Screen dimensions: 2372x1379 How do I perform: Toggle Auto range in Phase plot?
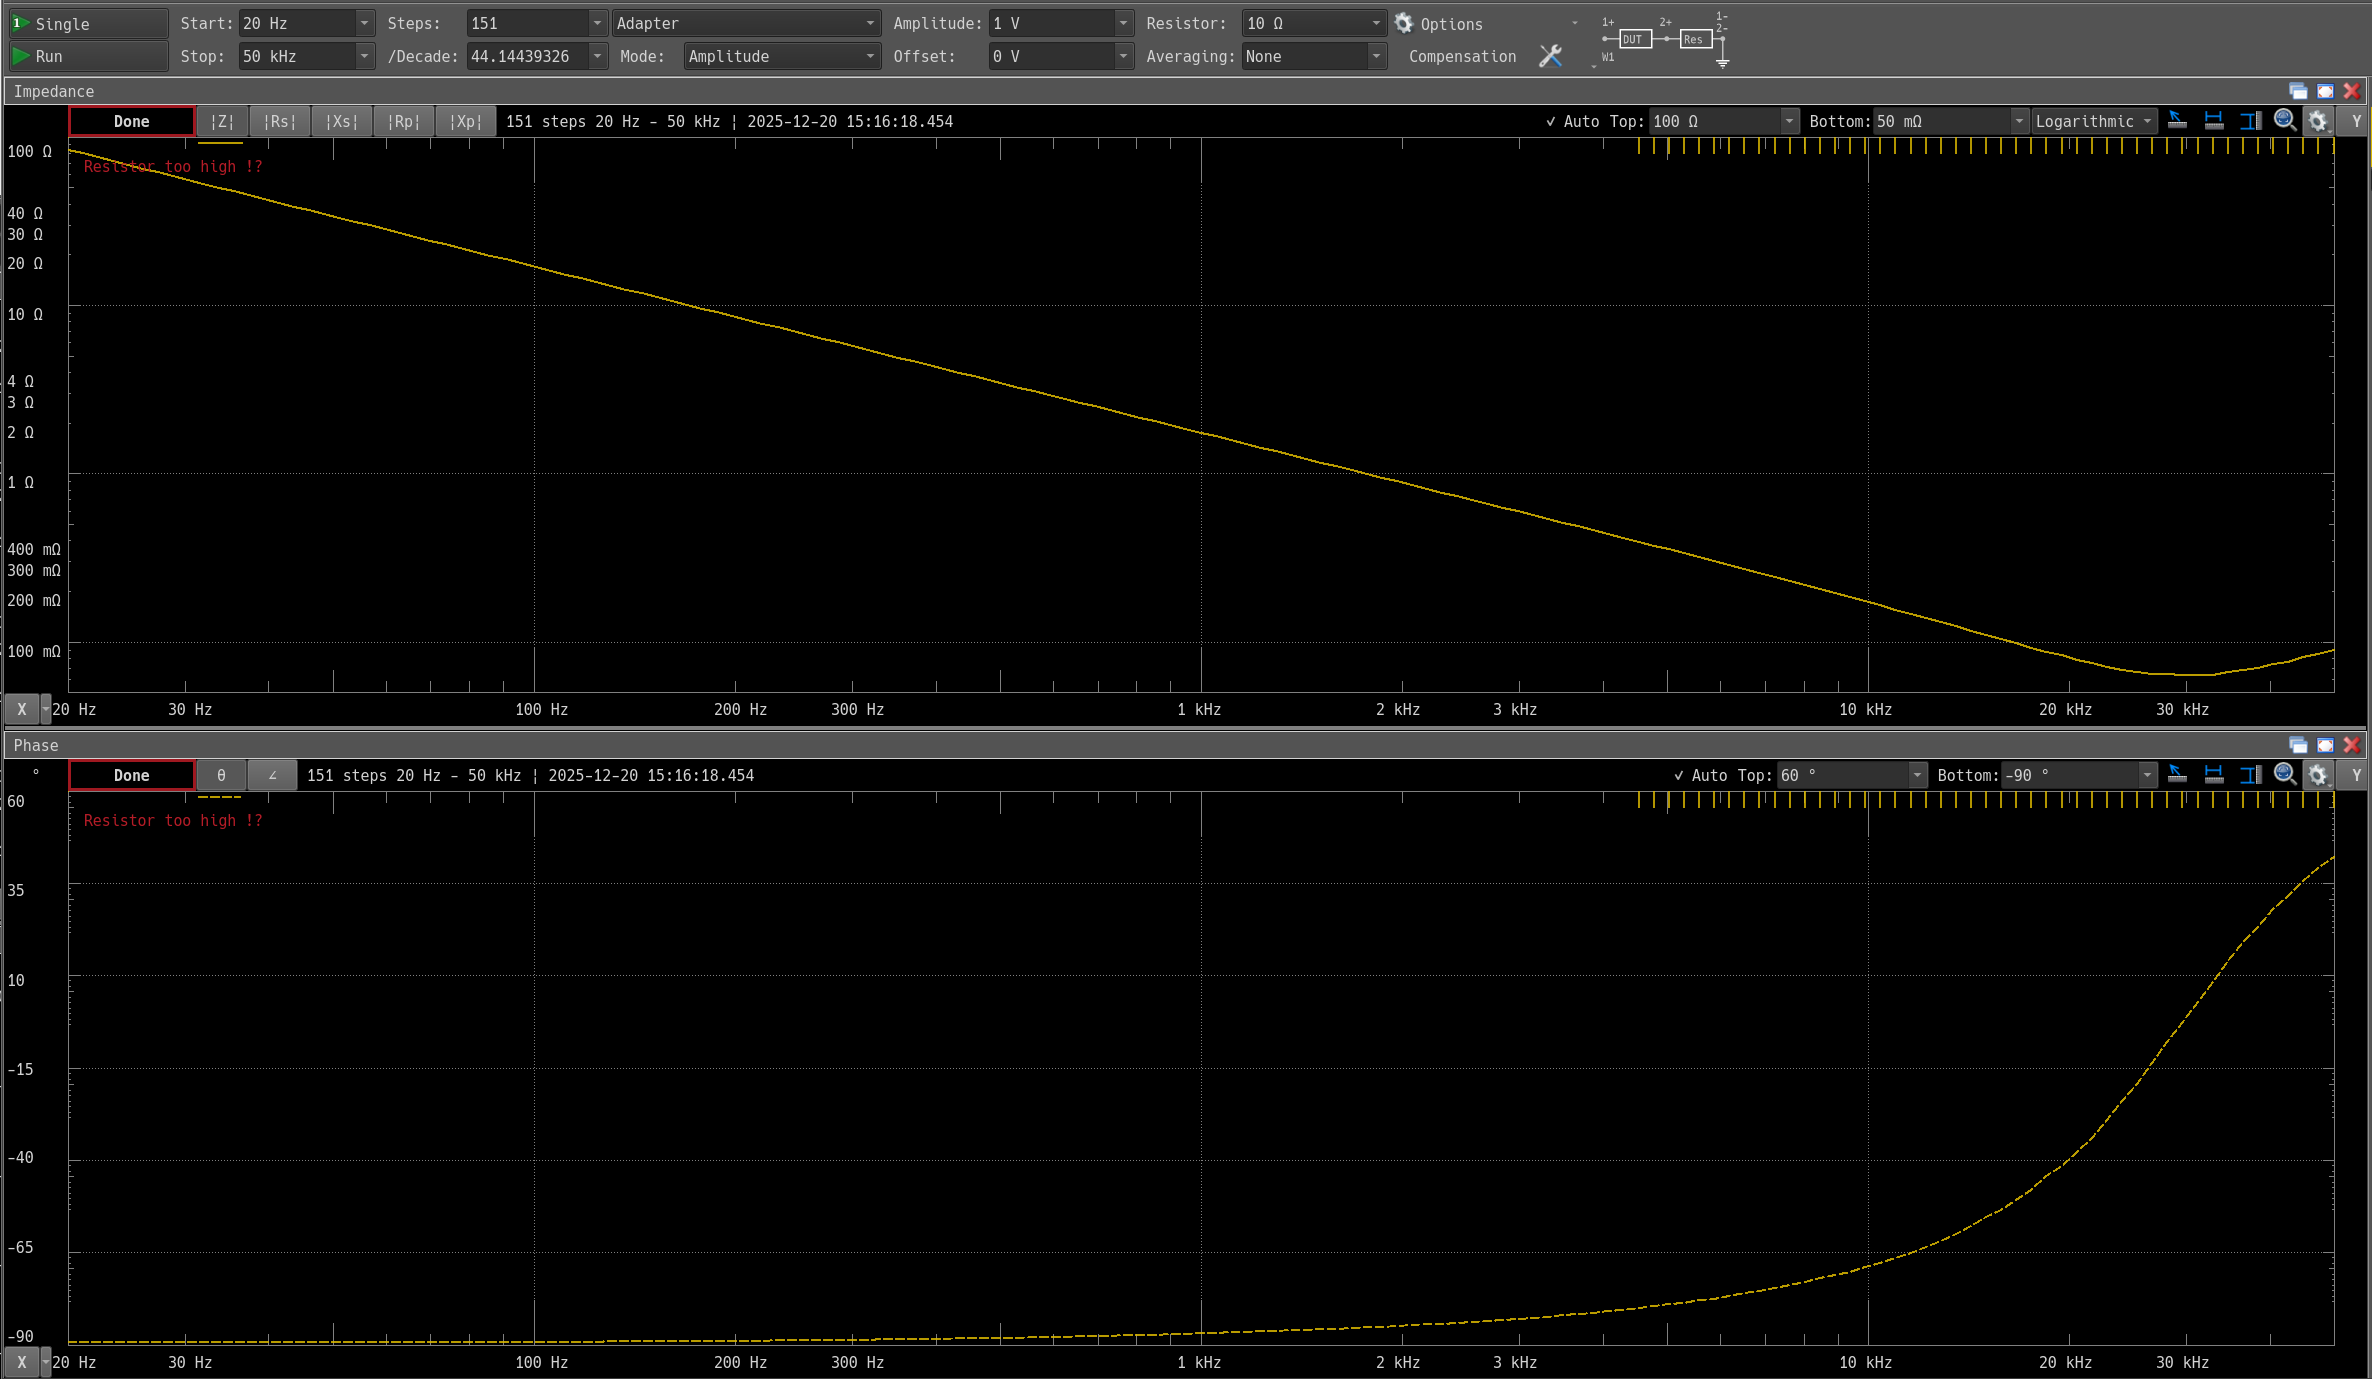1700,775
